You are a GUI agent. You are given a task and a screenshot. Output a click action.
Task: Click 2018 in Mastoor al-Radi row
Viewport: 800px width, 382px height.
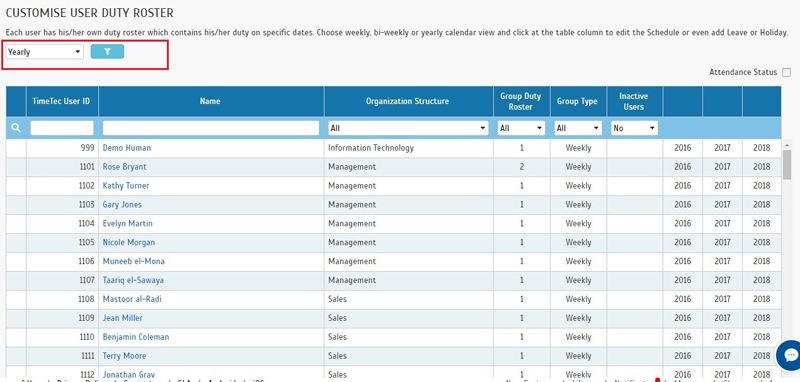[762, 299]
